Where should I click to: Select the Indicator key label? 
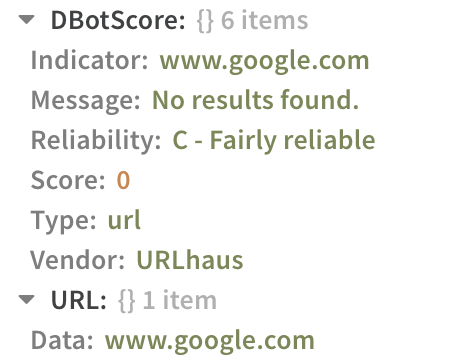click(89, 60)
